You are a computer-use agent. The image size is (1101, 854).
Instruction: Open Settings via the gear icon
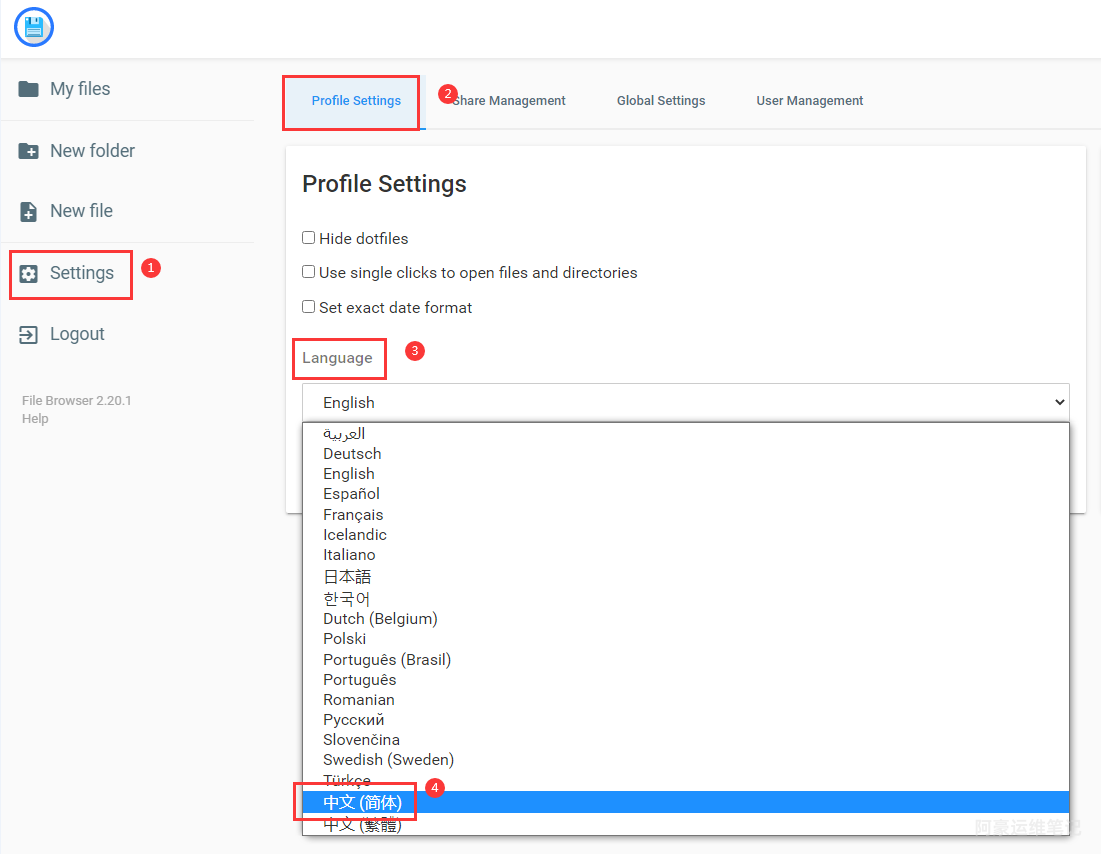29,273
